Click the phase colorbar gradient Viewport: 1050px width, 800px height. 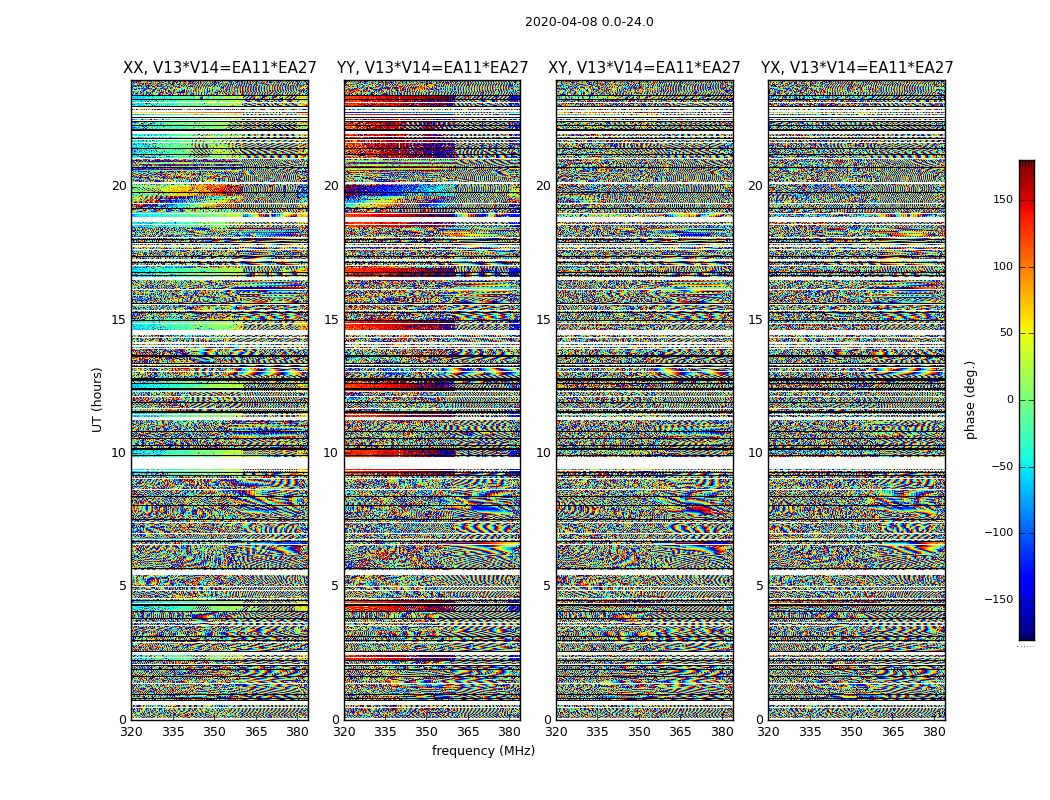pyautogui.click(x=1027, y=400)
